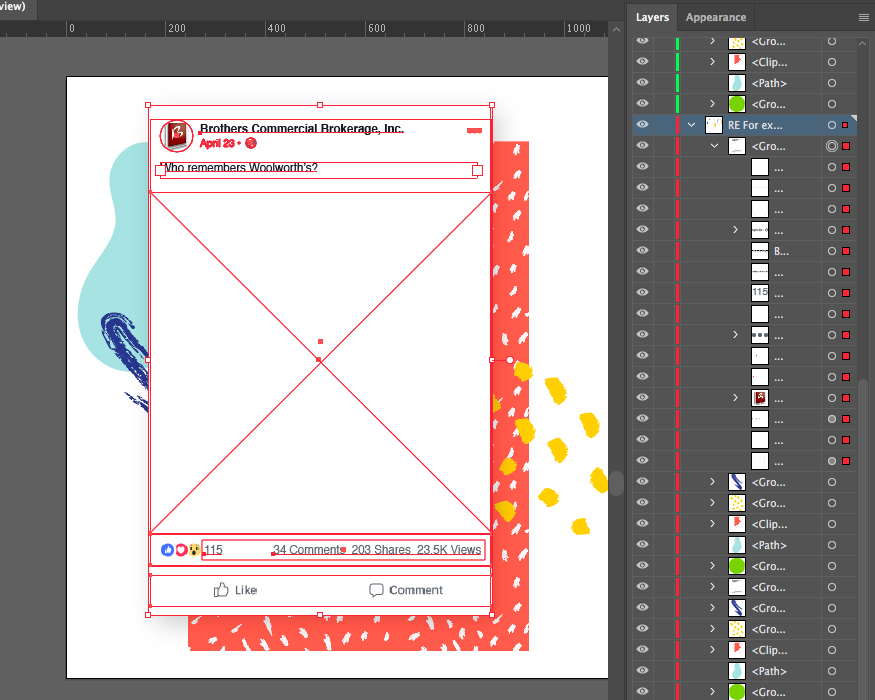The image size is (875, 700).
Task: Expand the sublayer directly above the B... row
Action: click(735, 230)
